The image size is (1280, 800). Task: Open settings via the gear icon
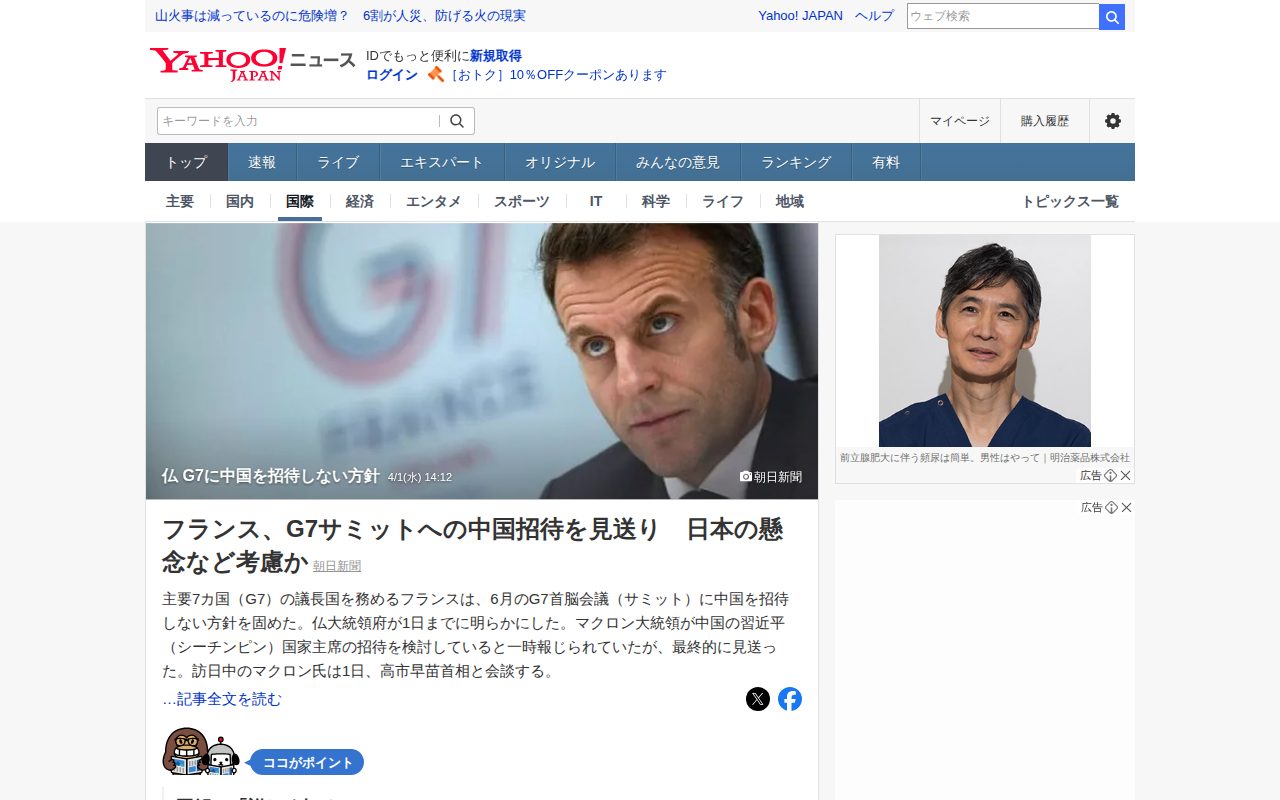pyautogui.click(x=1112, y=121)
